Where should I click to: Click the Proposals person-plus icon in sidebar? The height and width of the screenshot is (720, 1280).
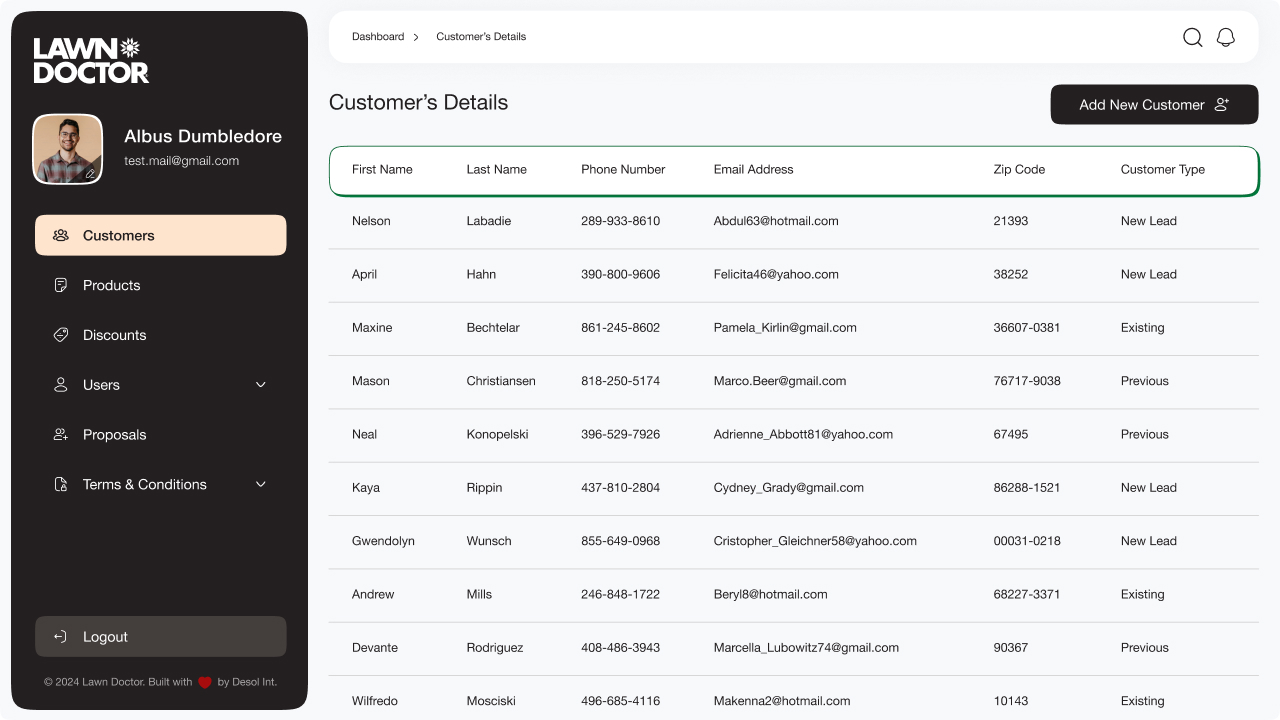(61, 435)
